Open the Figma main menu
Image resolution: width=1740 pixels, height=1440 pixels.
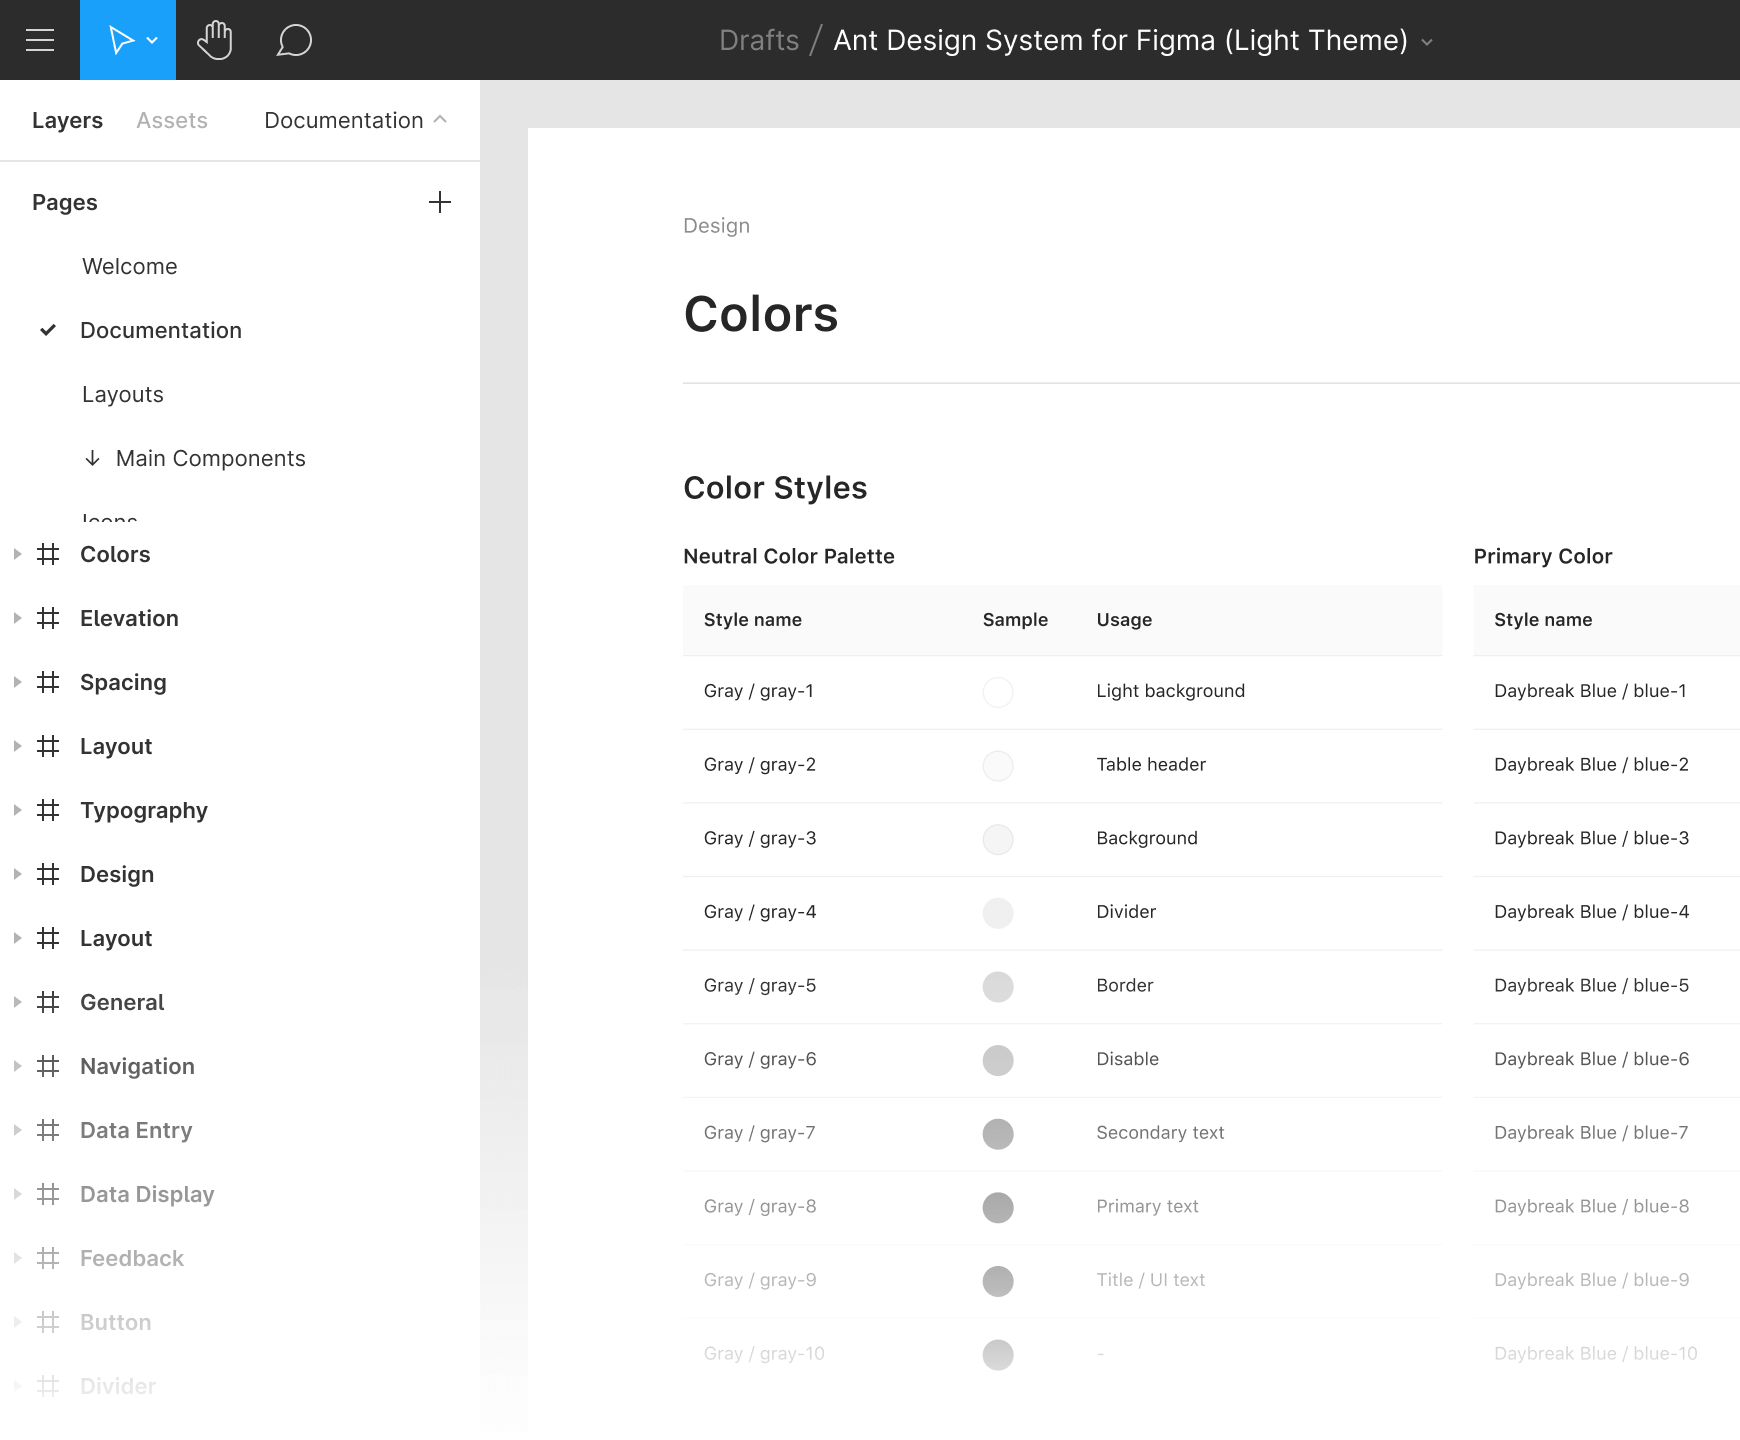coord(39,40)
